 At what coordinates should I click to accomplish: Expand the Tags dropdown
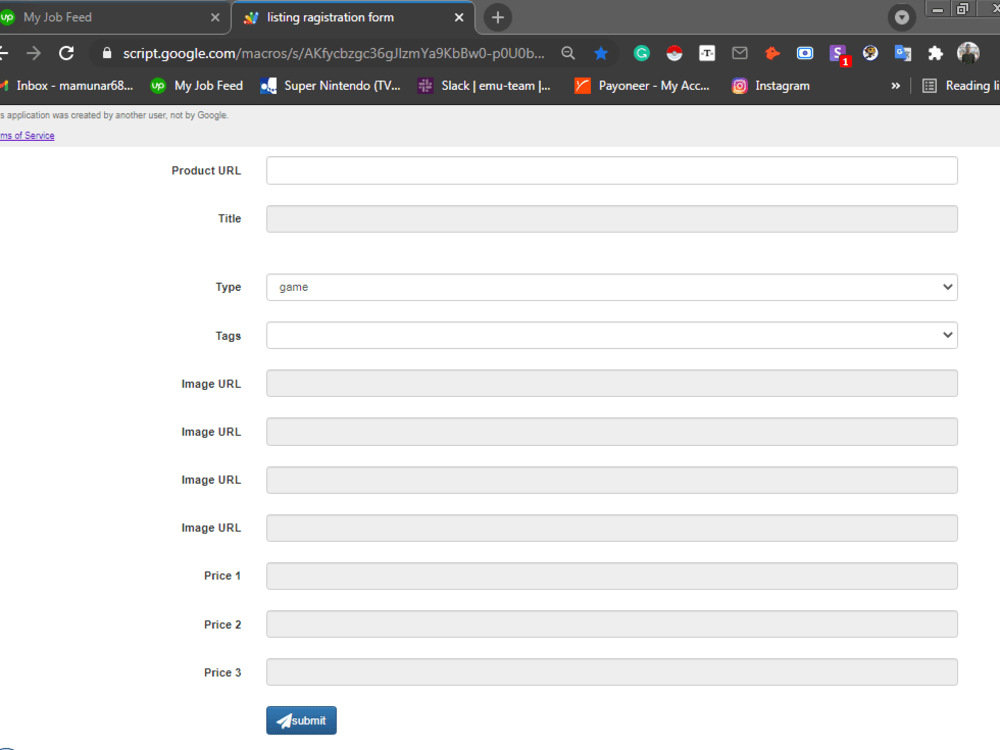point(612,335)
